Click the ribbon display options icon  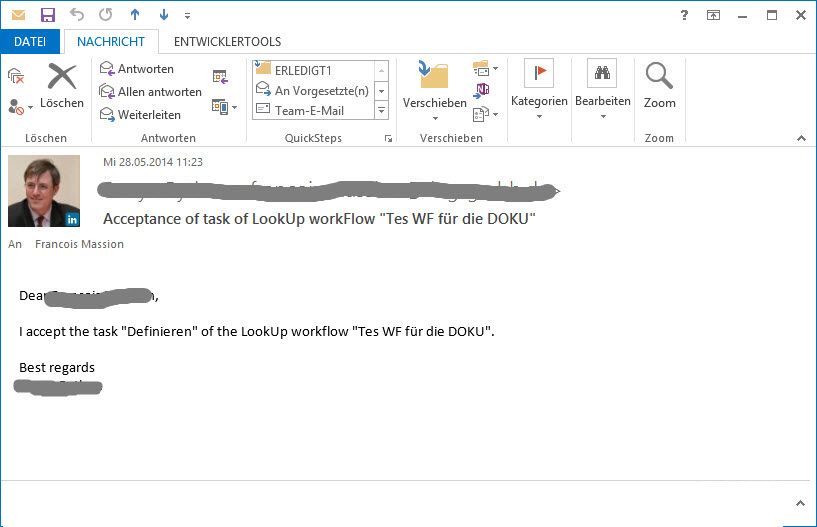click(713, 15)
